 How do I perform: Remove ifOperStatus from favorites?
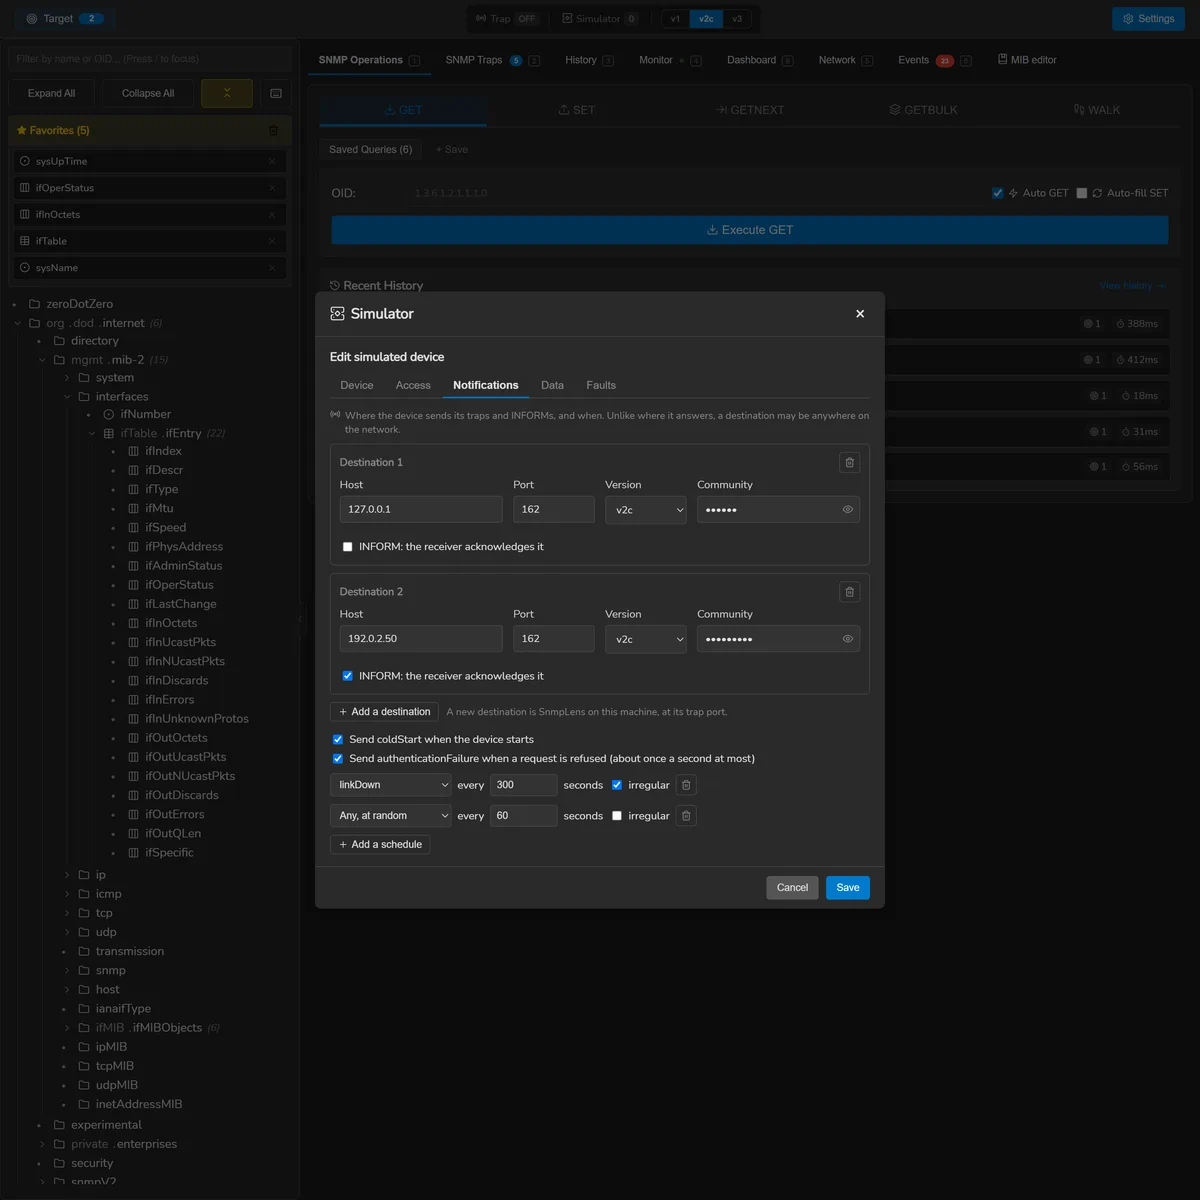(272, 188)
